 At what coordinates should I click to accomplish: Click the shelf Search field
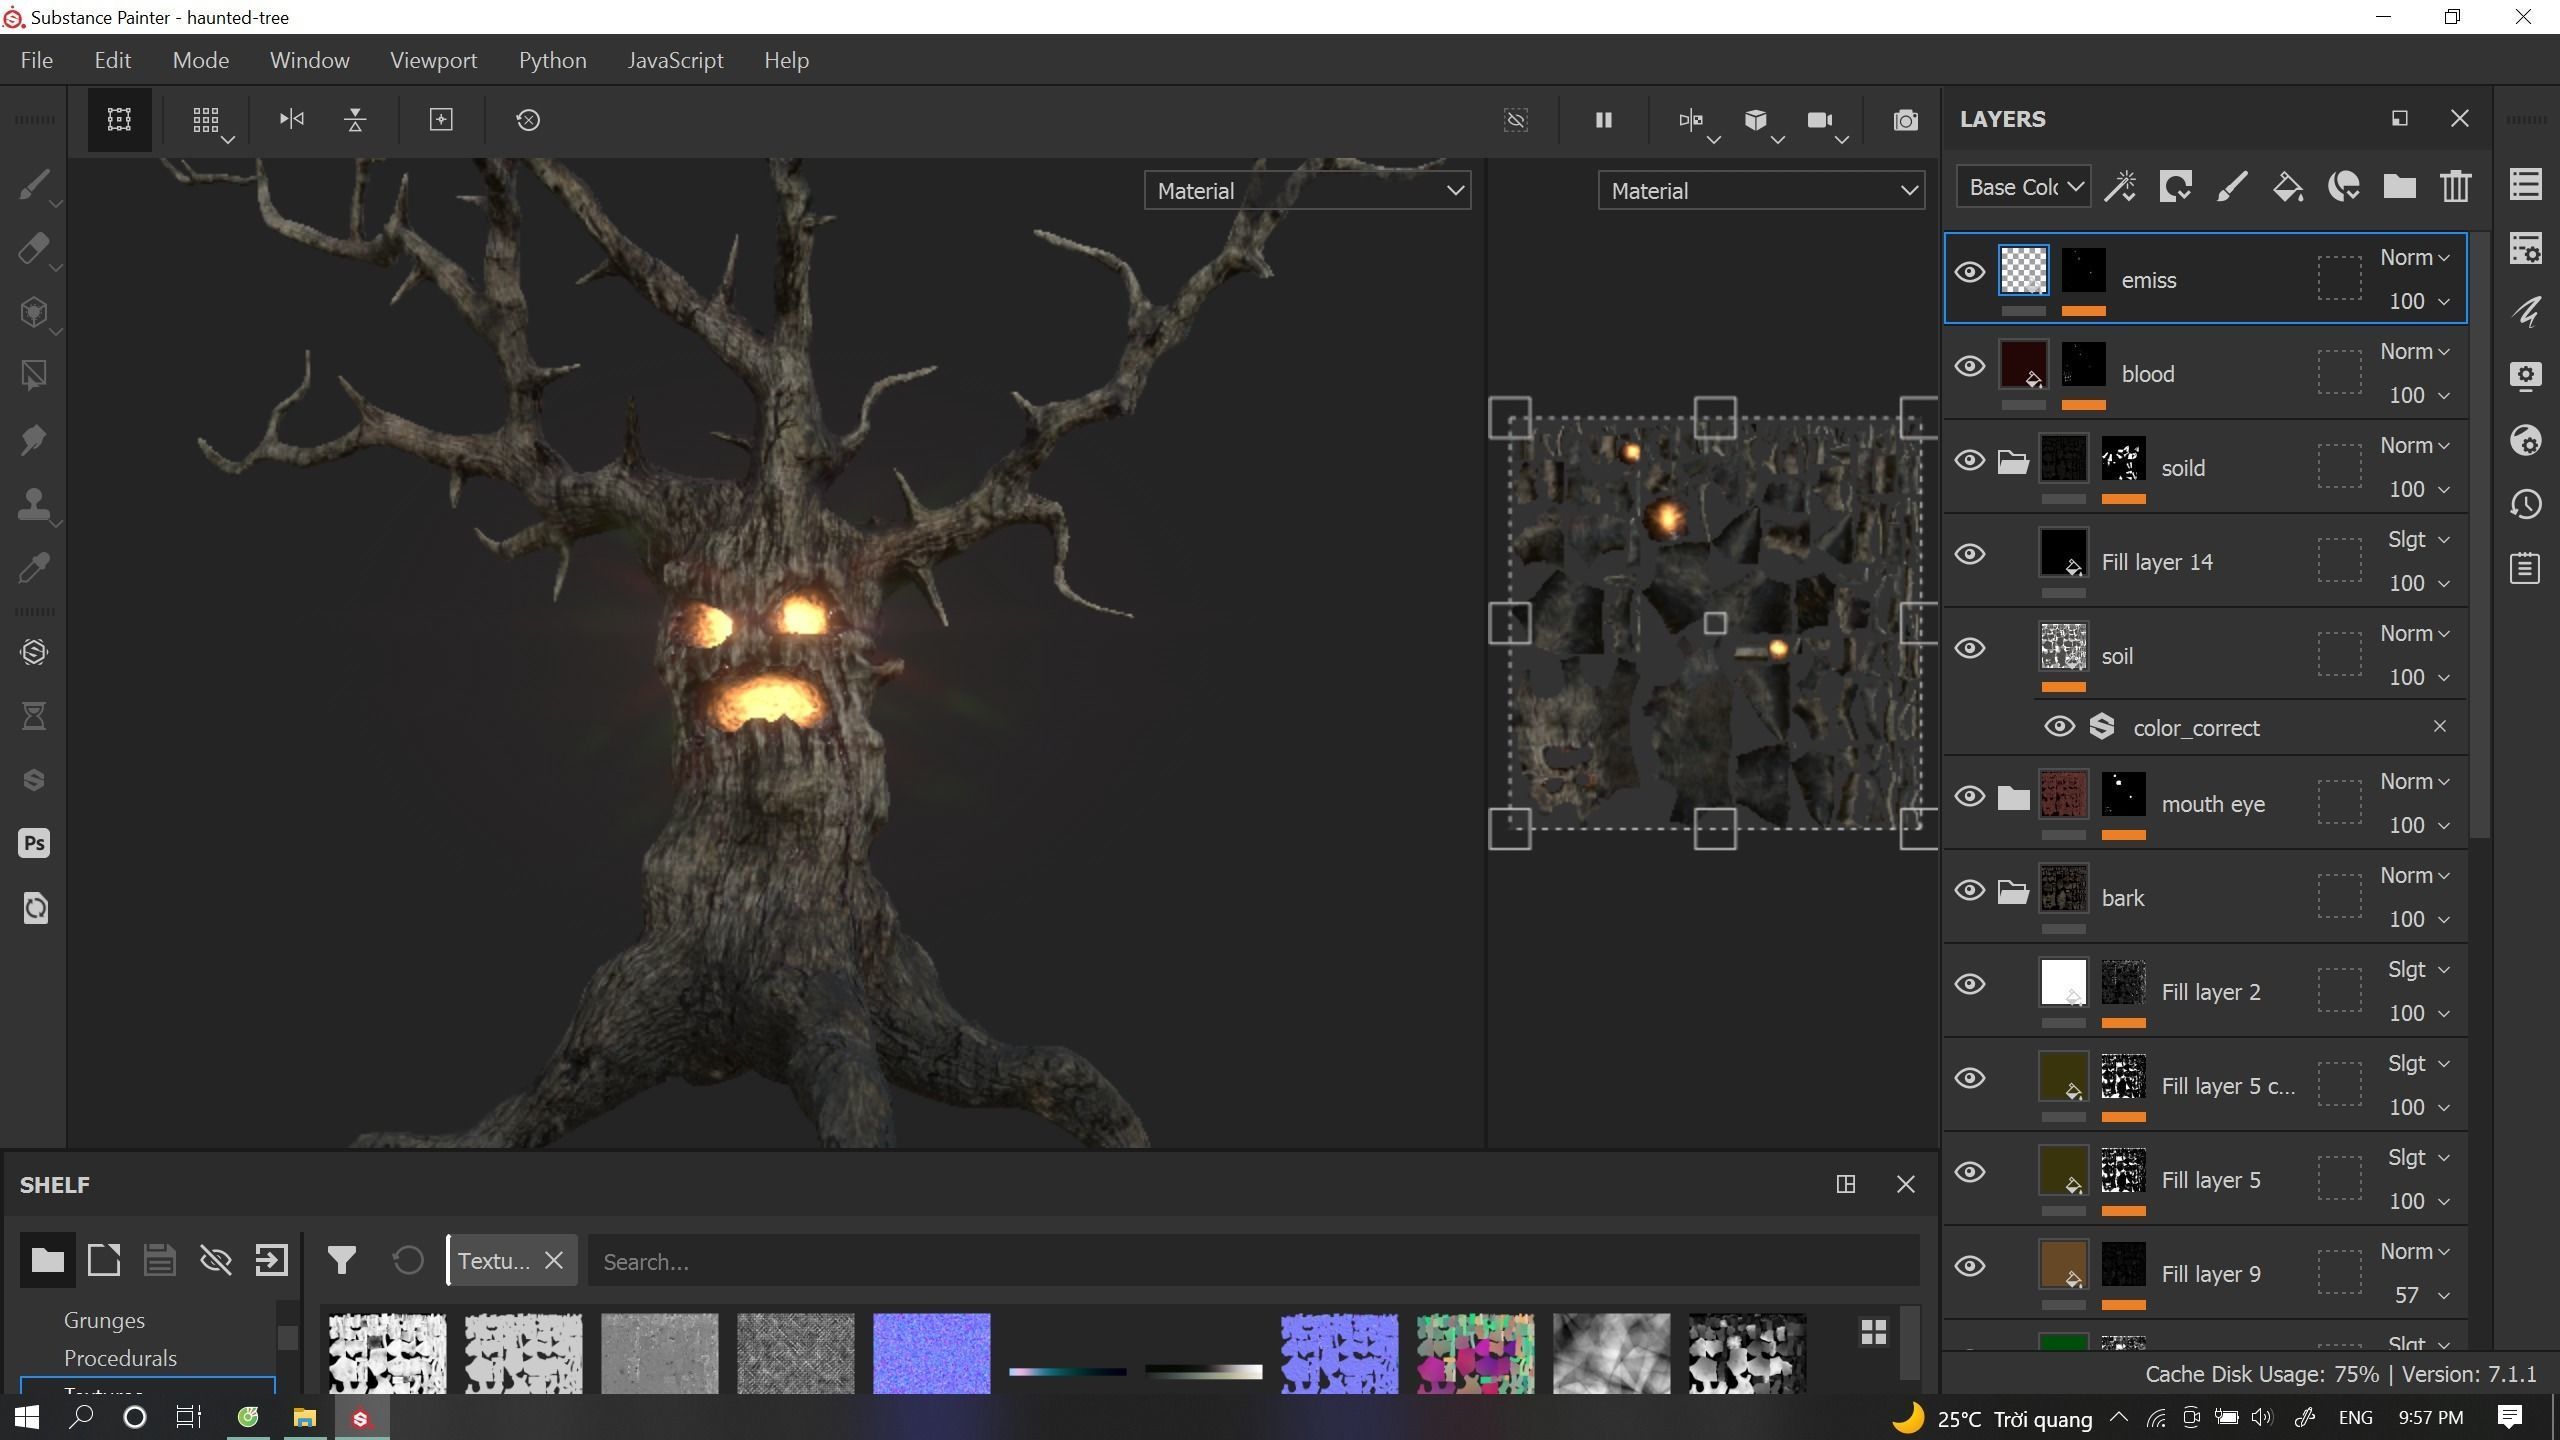point(1253,1261)
